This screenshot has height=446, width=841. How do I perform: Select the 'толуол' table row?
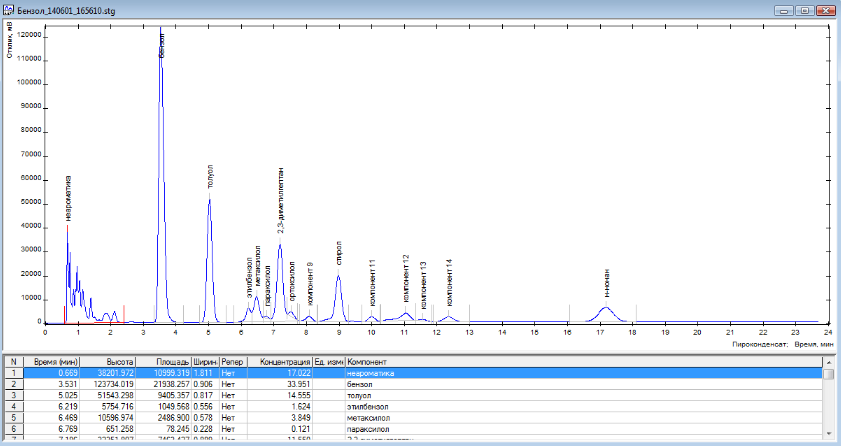pyautogui.click(x=360, y=396)
